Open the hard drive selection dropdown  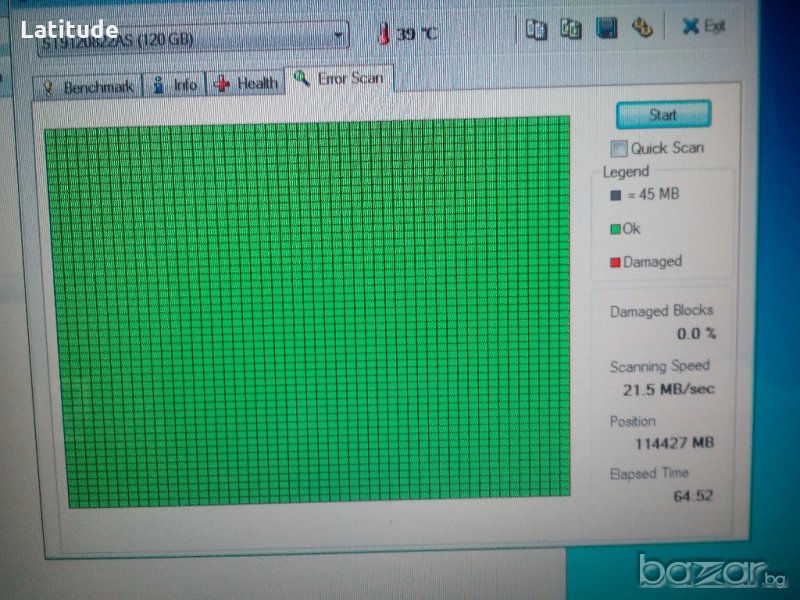[340, 37]
